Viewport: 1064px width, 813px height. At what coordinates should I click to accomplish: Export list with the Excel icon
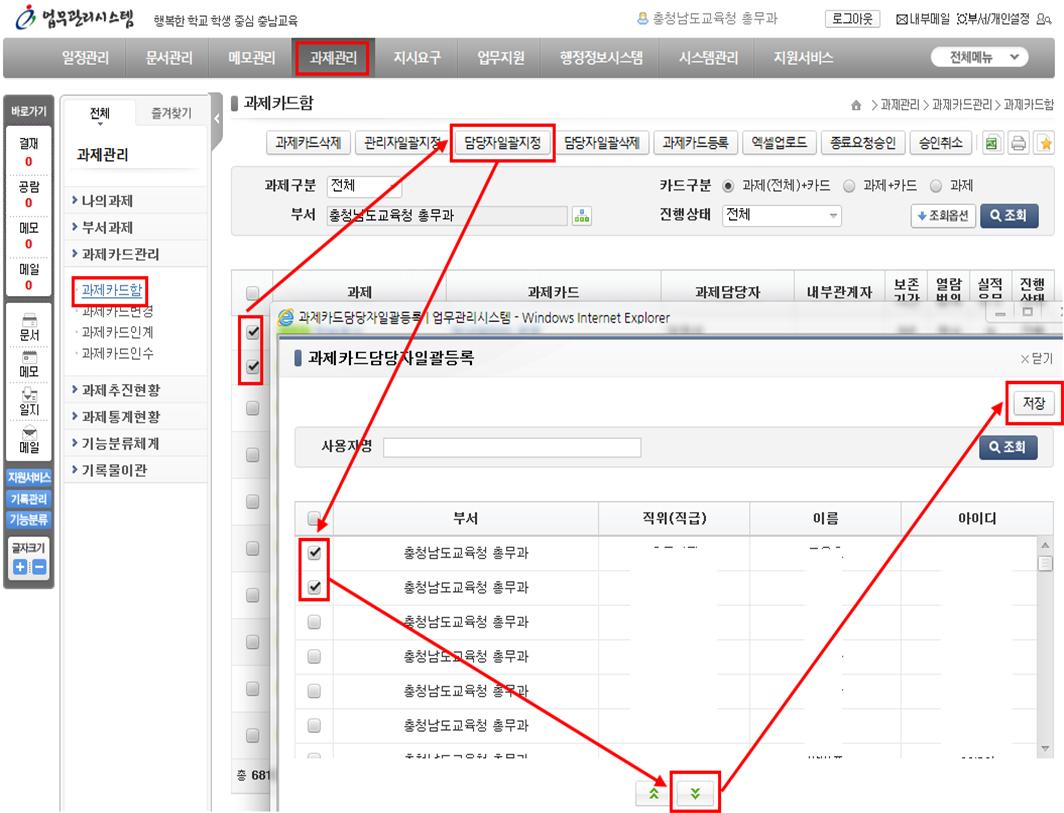click(992, 143)
